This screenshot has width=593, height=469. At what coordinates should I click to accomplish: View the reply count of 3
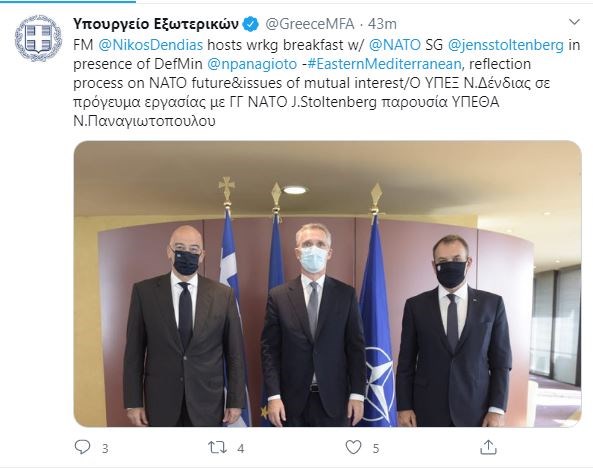(105, 449)
